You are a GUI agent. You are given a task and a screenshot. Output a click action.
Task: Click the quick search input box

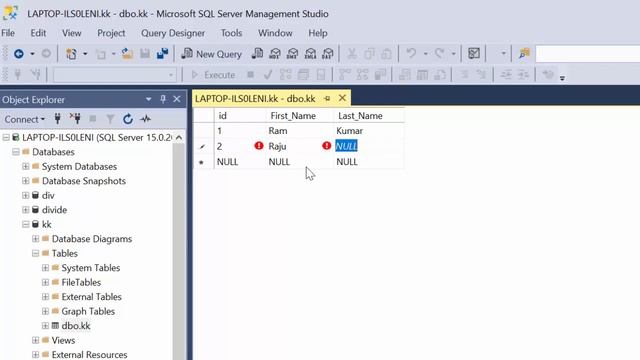pos(587,53)
